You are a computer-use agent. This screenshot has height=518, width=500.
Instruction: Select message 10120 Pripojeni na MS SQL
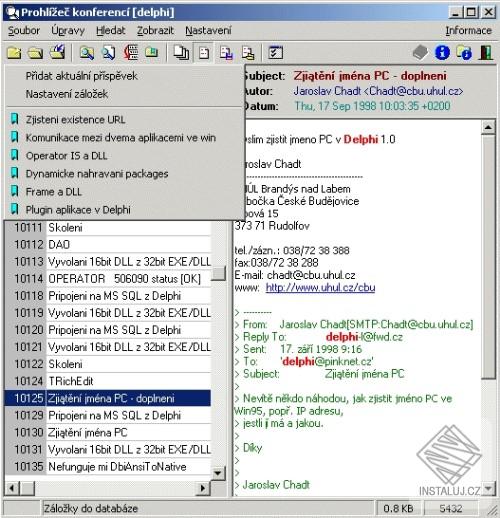pyautogui.click(x=108, y=330)
